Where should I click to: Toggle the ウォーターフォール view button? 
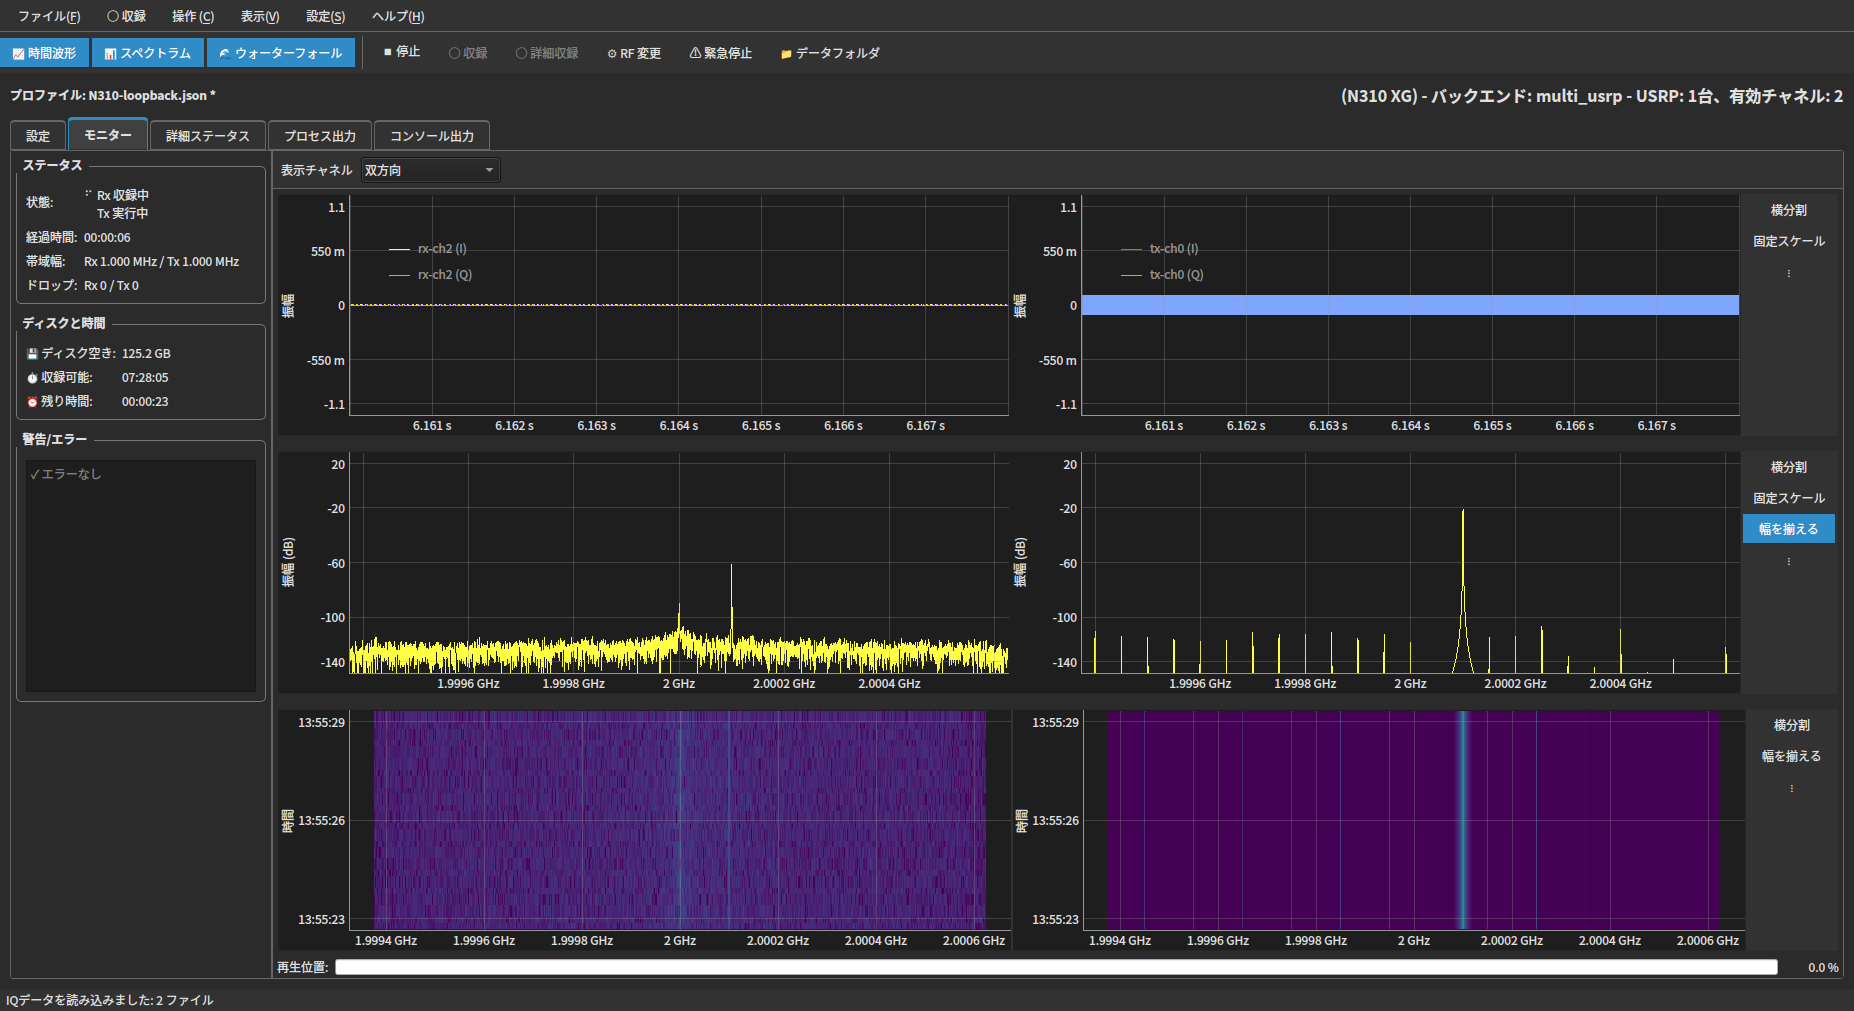(281, 53)
